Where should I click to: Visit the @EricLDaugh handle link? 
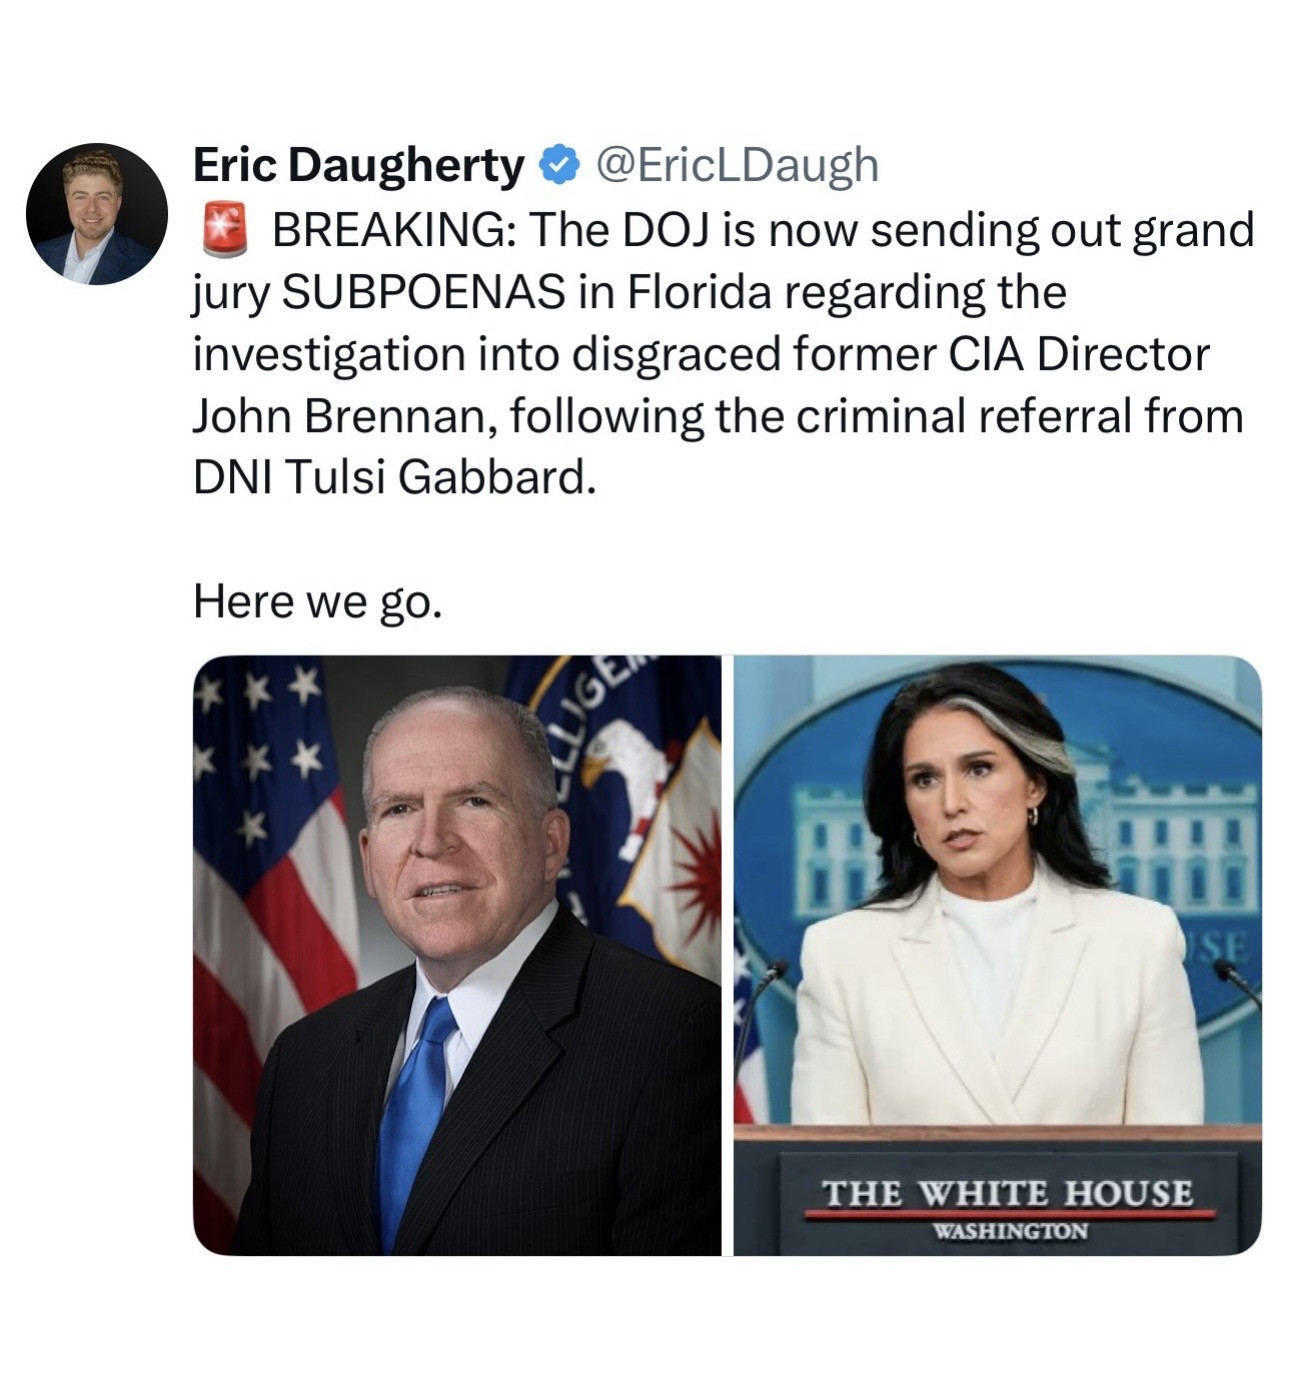pos(737,166)
